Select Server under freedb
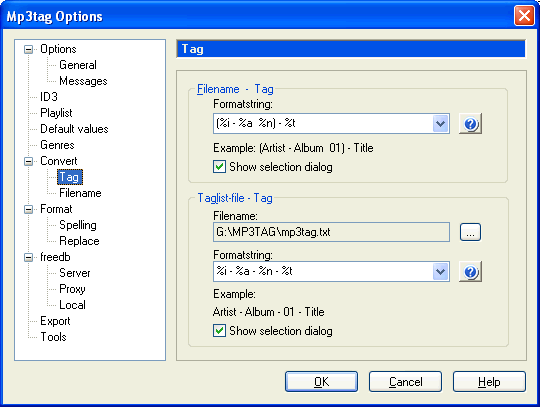Viewport: 540px width, 407px height. [75, 273]
